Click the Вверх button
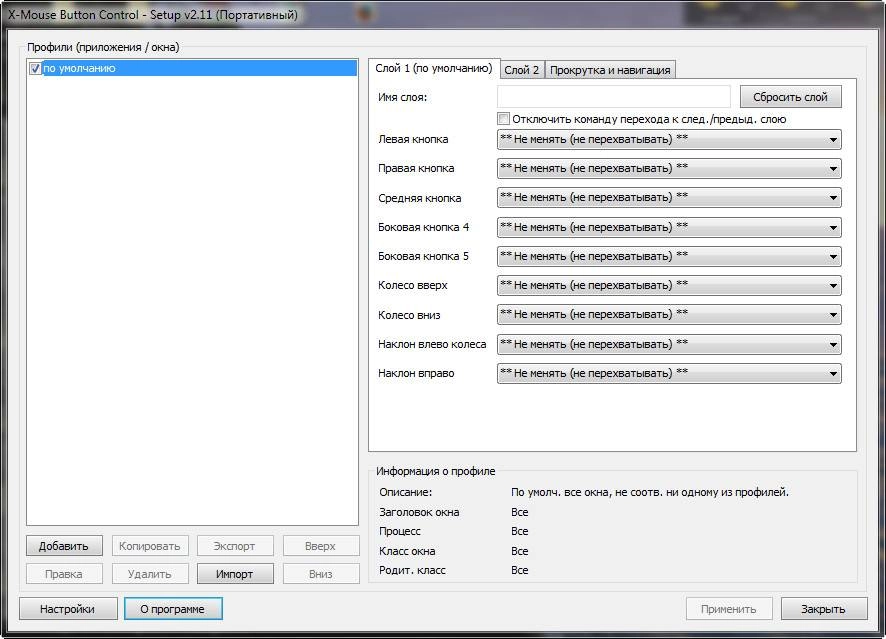886x639 pixels. tap(320, 546)
